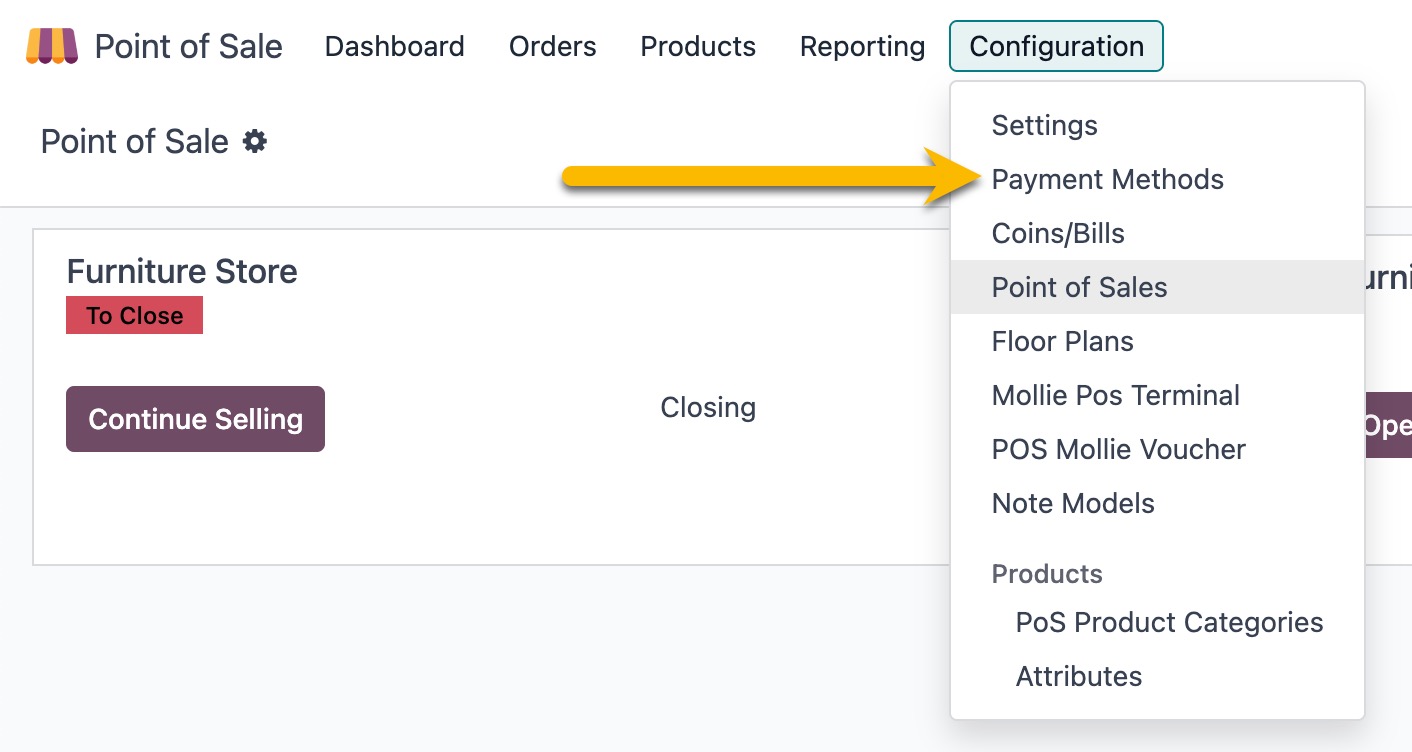The image size is (1412, 752).
Task: Open the Dashboard menu
Action: pos(394,46)
